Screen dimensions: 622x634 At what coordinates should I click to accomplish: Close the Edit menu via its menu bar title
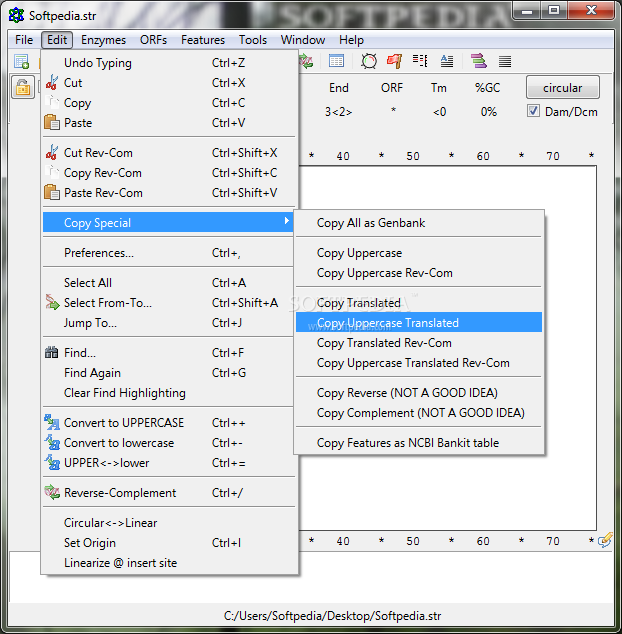tap(57, 40)
